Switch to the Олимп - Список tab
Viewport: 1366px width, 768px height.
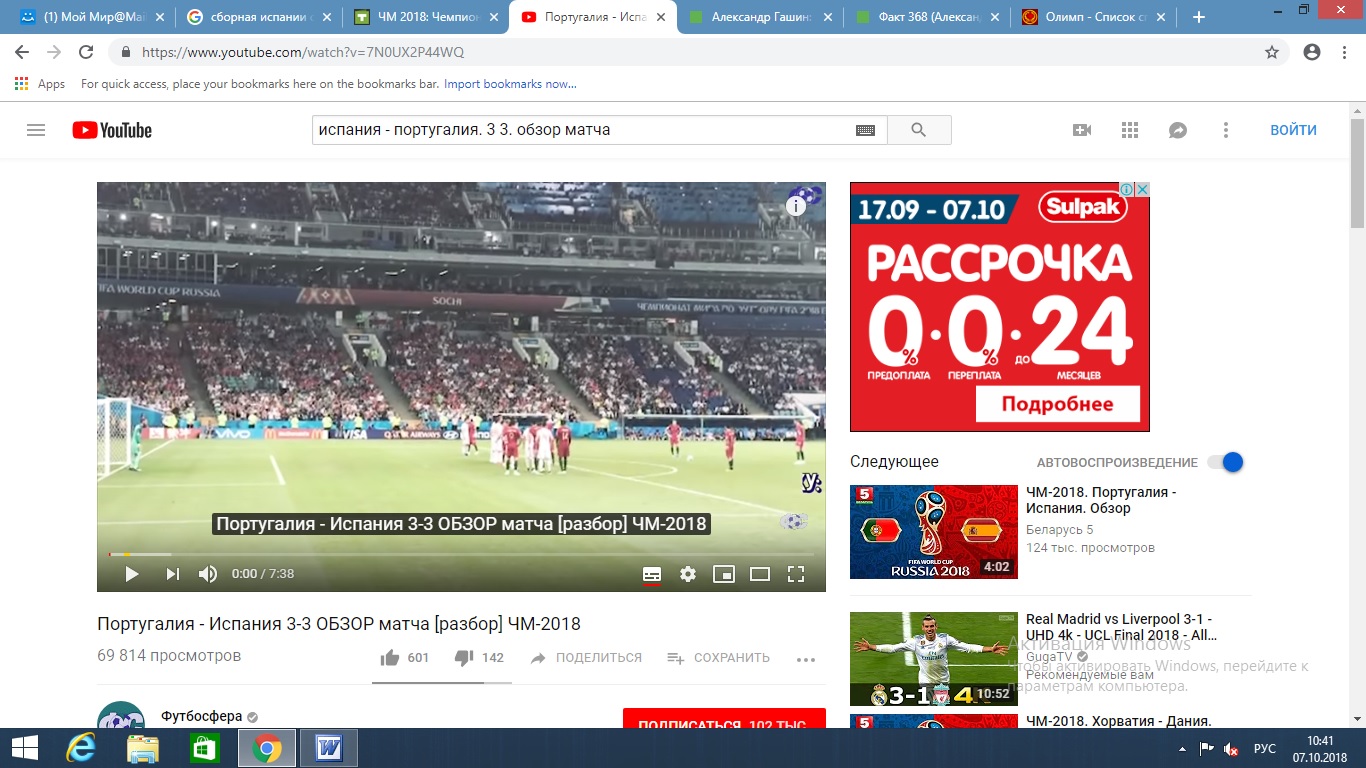click(x=1094, y=17)
